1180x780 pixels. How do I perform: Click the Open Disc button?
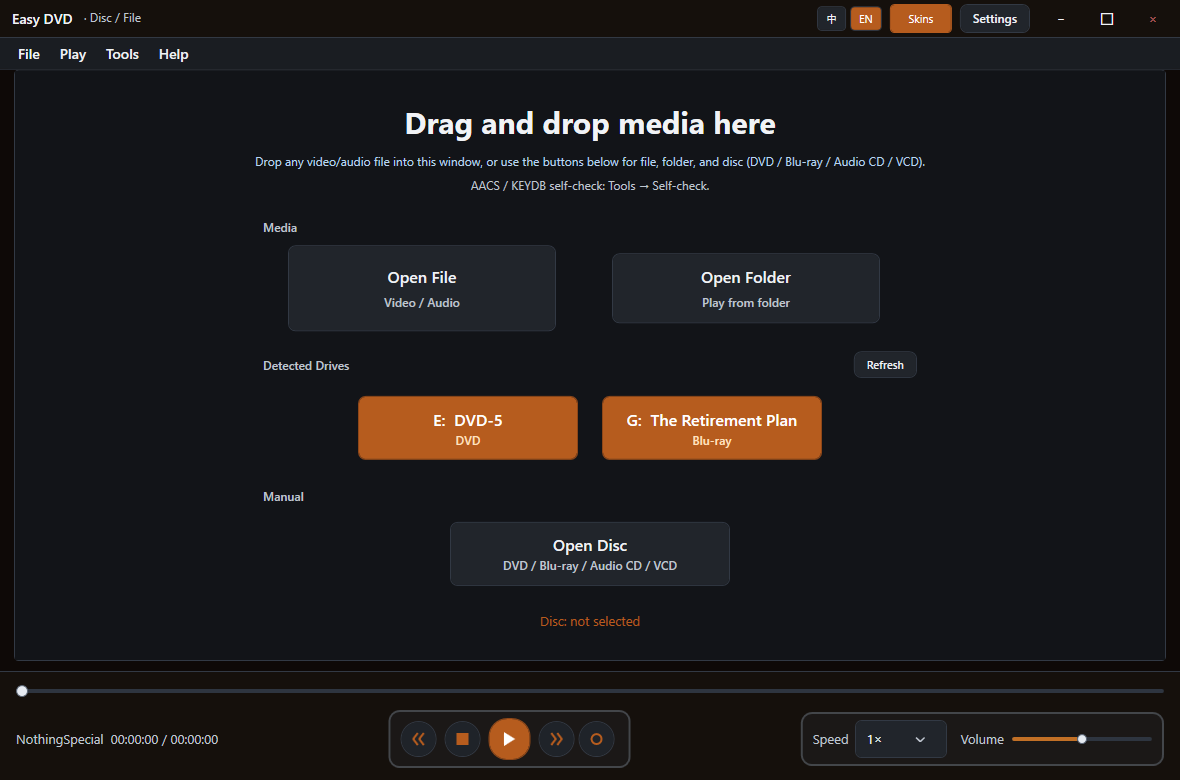(590, 554)
